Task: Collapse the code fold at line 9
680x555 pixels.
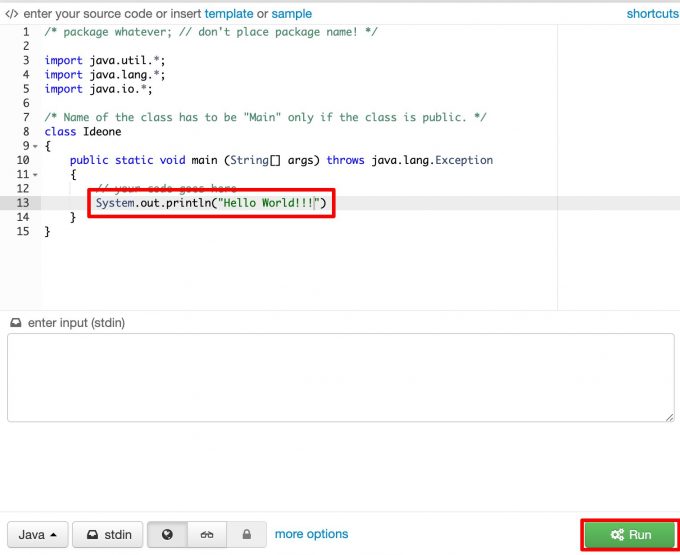Action: (36, 146)
